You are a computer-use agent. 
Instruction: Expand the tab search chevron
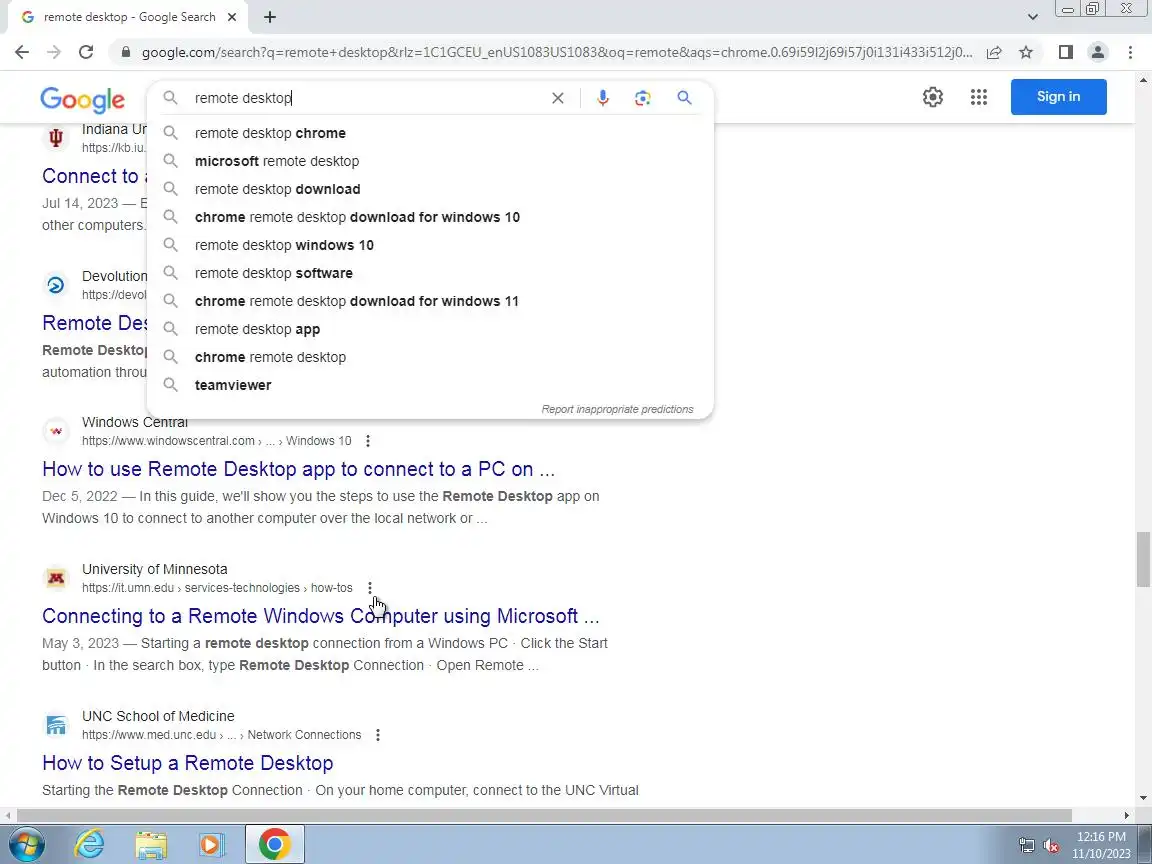[x=1032, y=17]
